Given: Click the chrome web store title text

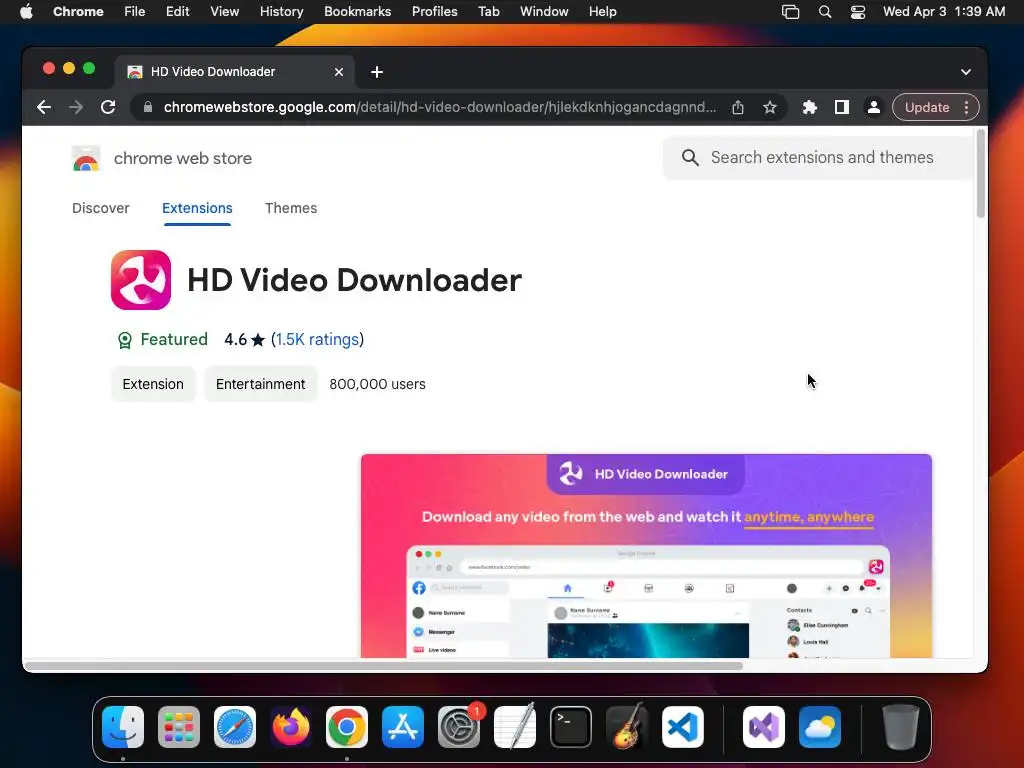Looking at the screenshot, I should pos(183,158).
